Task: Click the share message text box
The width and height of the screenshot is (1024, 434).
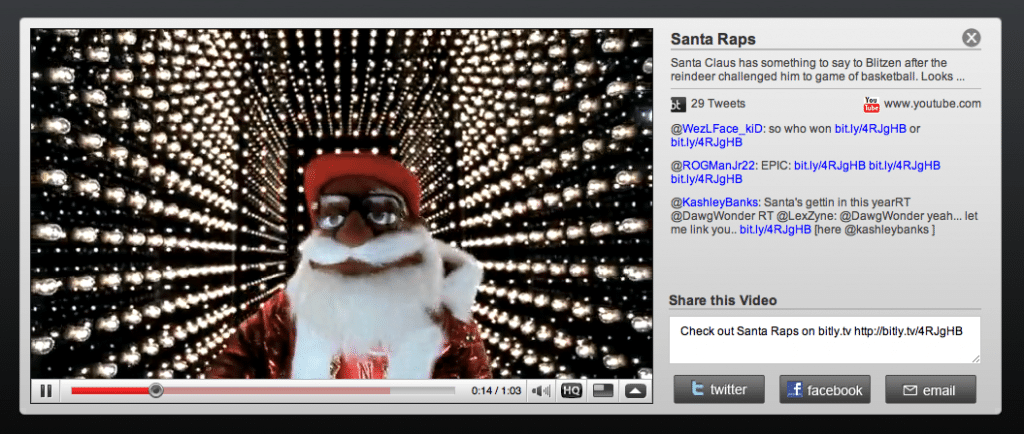Action: click(x=825, y=339)
